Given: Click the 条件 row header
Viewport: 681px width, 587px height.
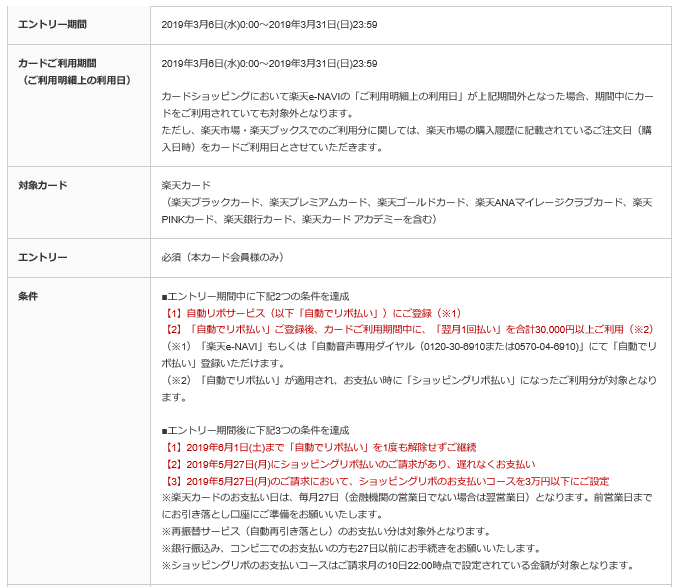Looking at the screenshot, I should tap(28, 297).
